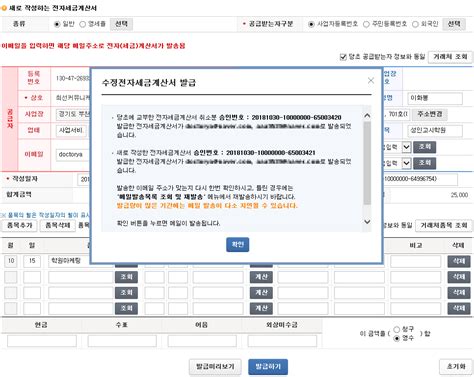Select 청구 radio option
Viewport: 474px width, 377px height.
tap(397, 329)
